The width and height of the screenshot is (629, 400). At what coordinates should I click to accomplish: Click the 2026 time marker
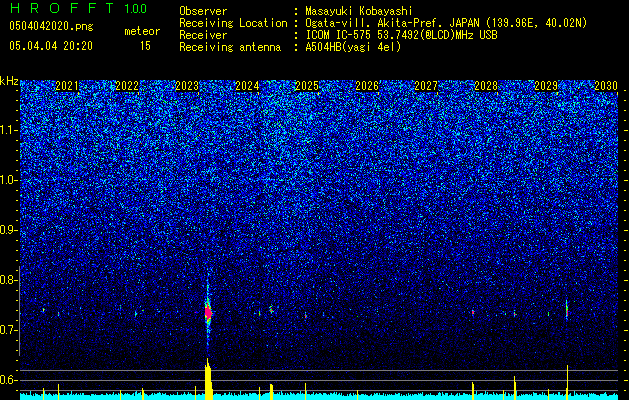coord(367,86)
